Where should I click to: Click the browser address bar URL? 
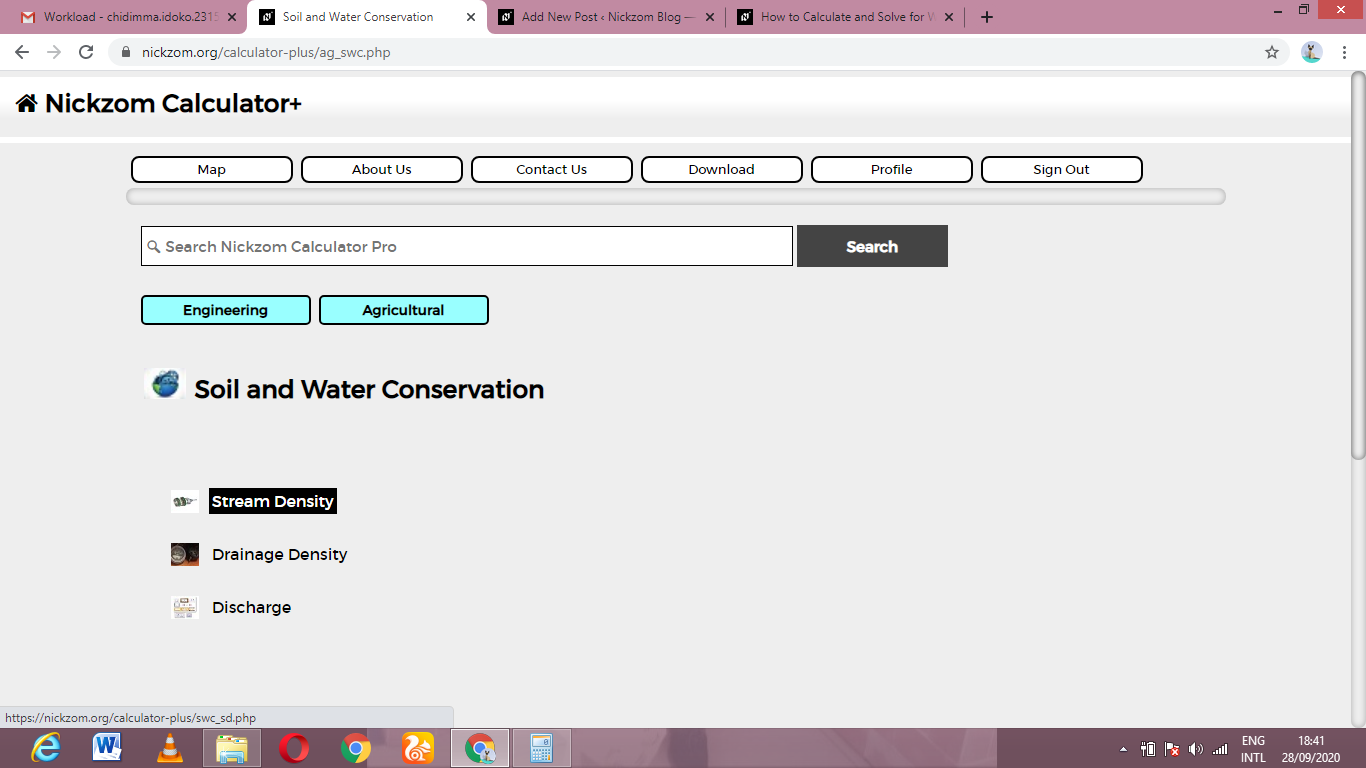[266, 52]
